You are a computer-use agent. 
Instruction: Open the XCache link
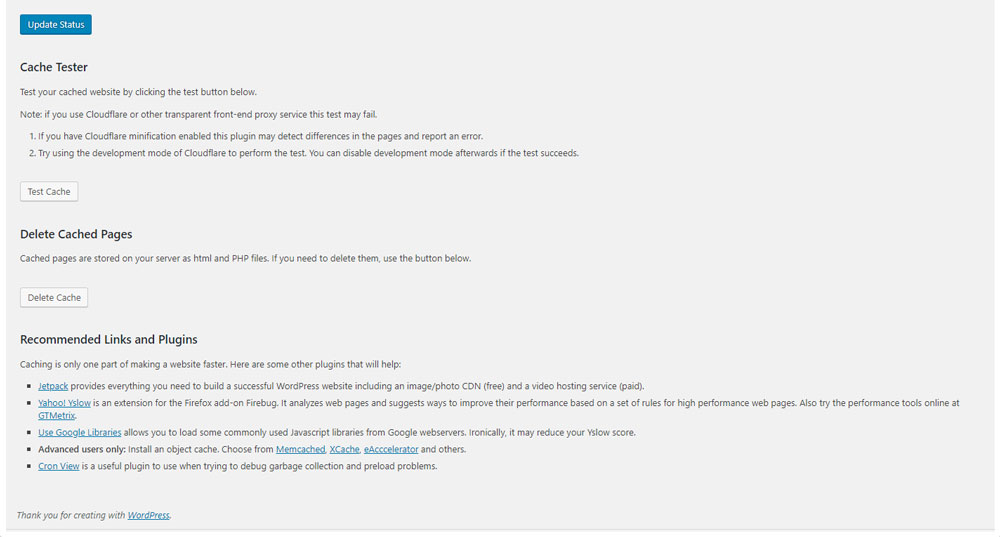[344, 450]
